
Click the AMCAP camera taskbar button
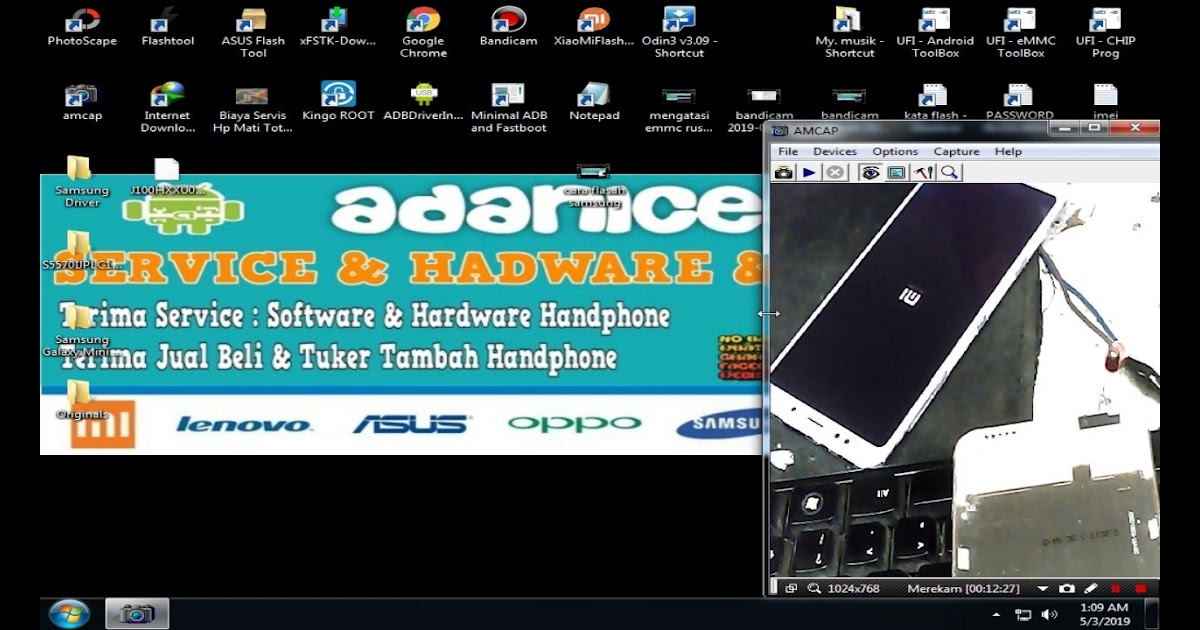pos(137,613)
